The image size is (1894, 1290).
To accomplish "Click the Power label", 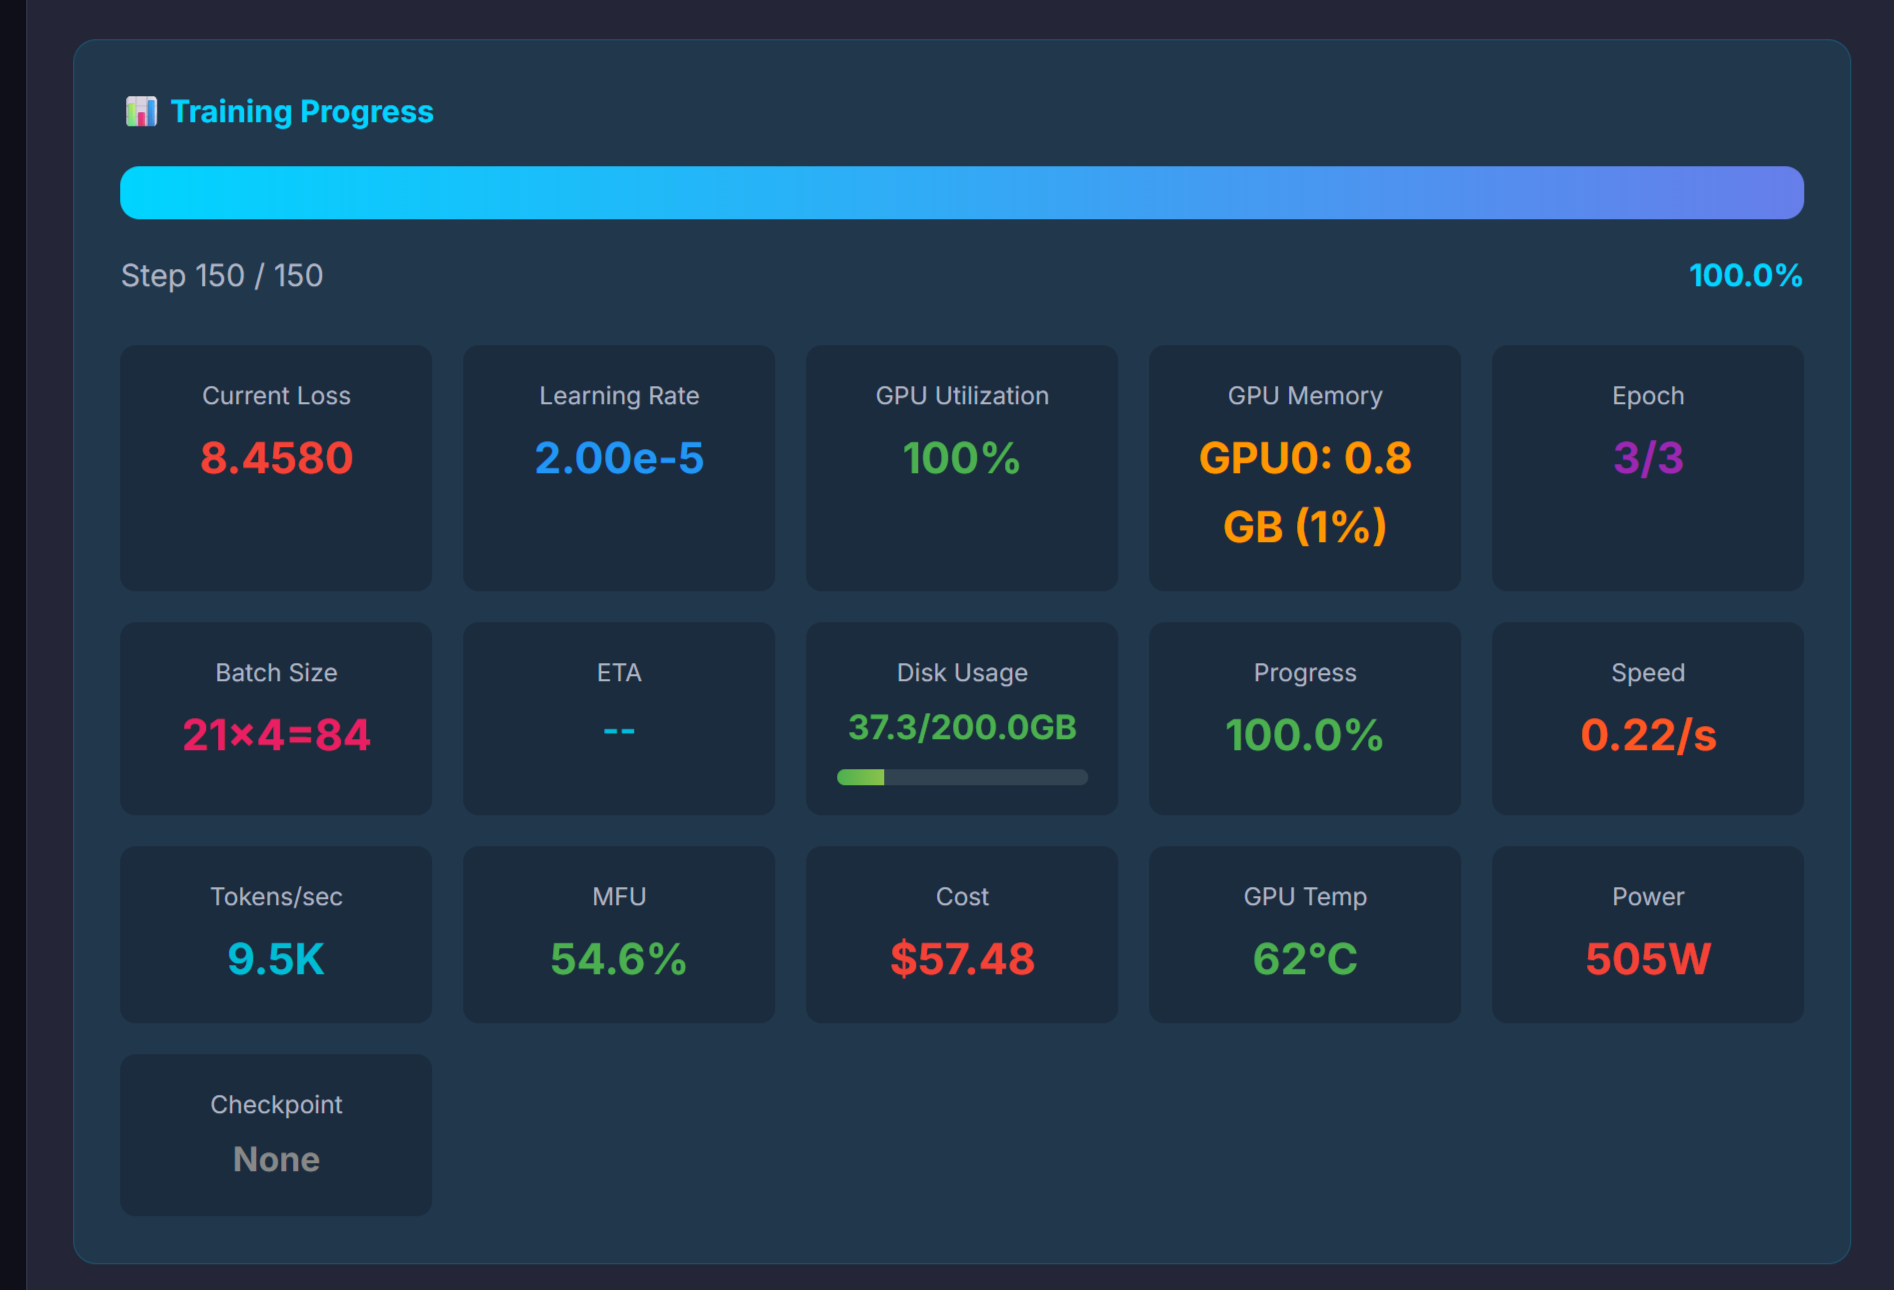I will click(x=1648, y=896).
